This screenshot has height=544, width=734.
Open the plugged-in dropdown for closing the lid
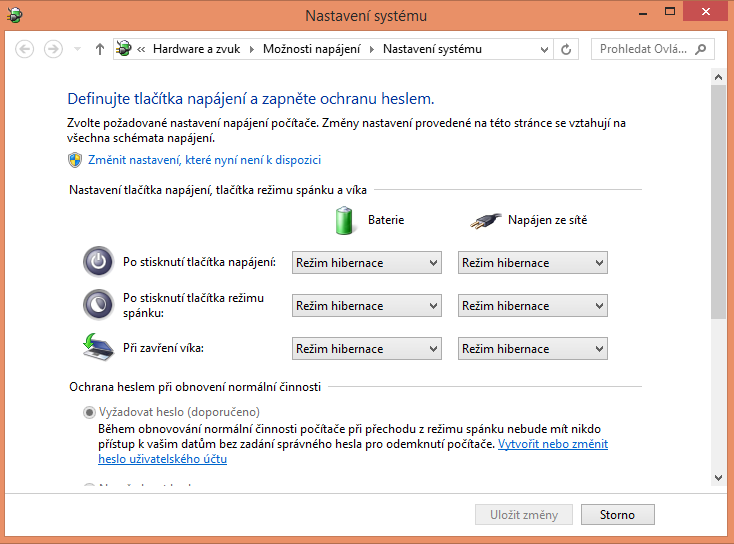533,349
